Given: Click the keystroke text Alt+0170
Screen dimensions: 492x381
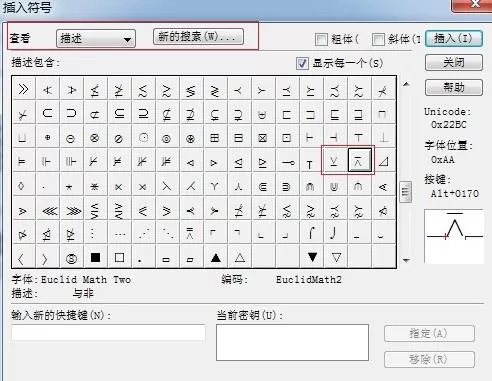Looking at the screenshot, I should [x=455, y=194].
